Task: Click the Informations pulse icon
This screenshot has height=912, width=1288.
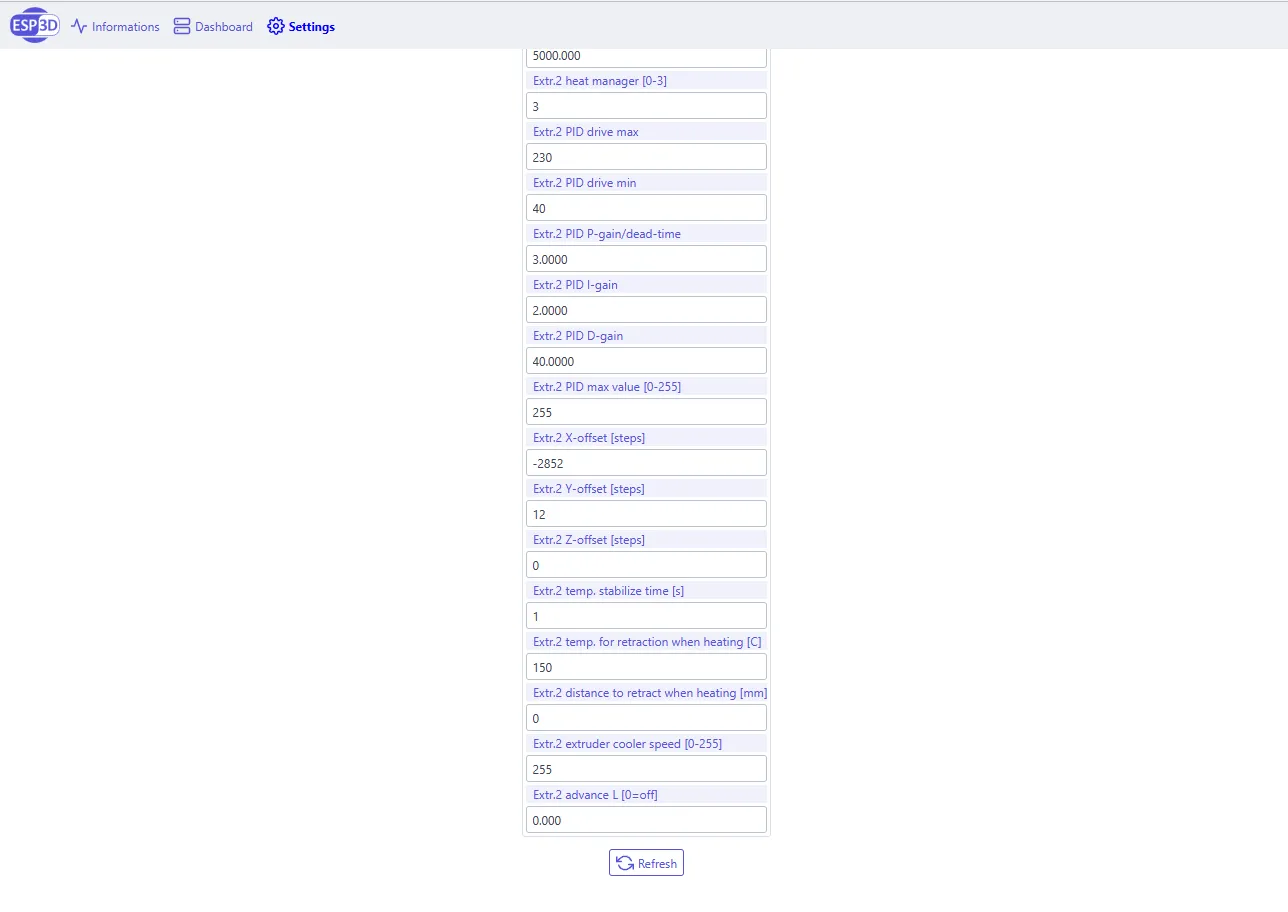Action: [79, 27]
